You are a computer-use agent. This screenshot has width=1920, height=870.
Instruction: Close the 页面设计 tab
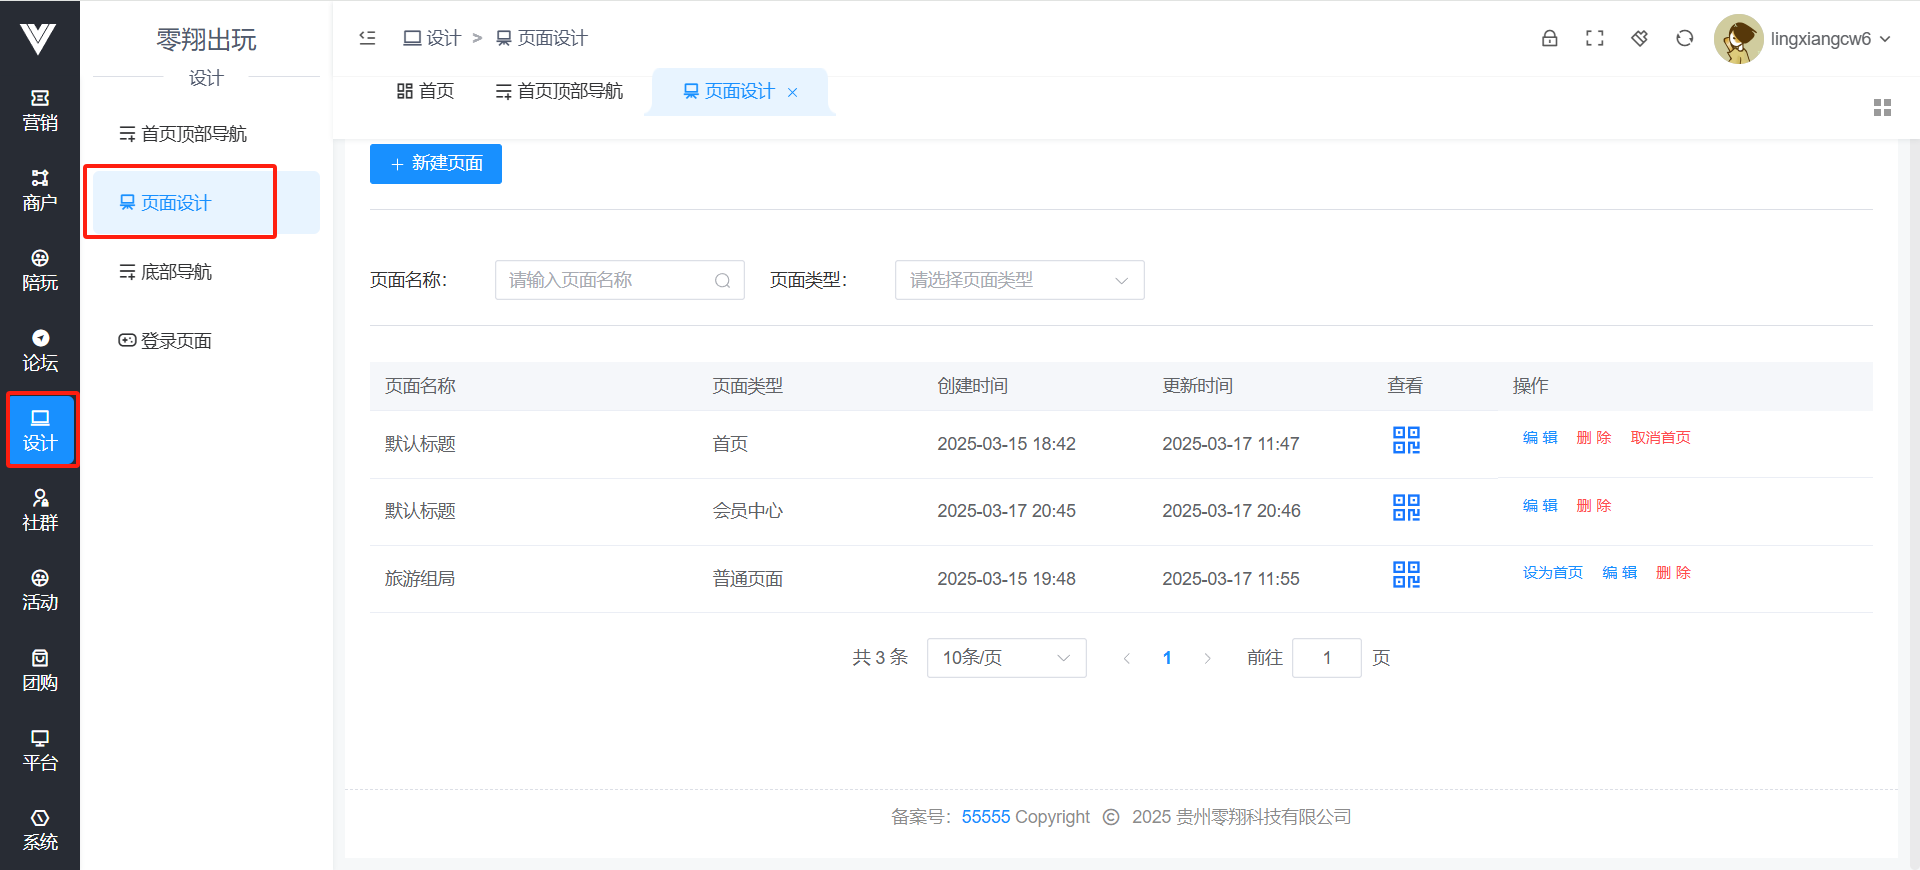(793, 93)
